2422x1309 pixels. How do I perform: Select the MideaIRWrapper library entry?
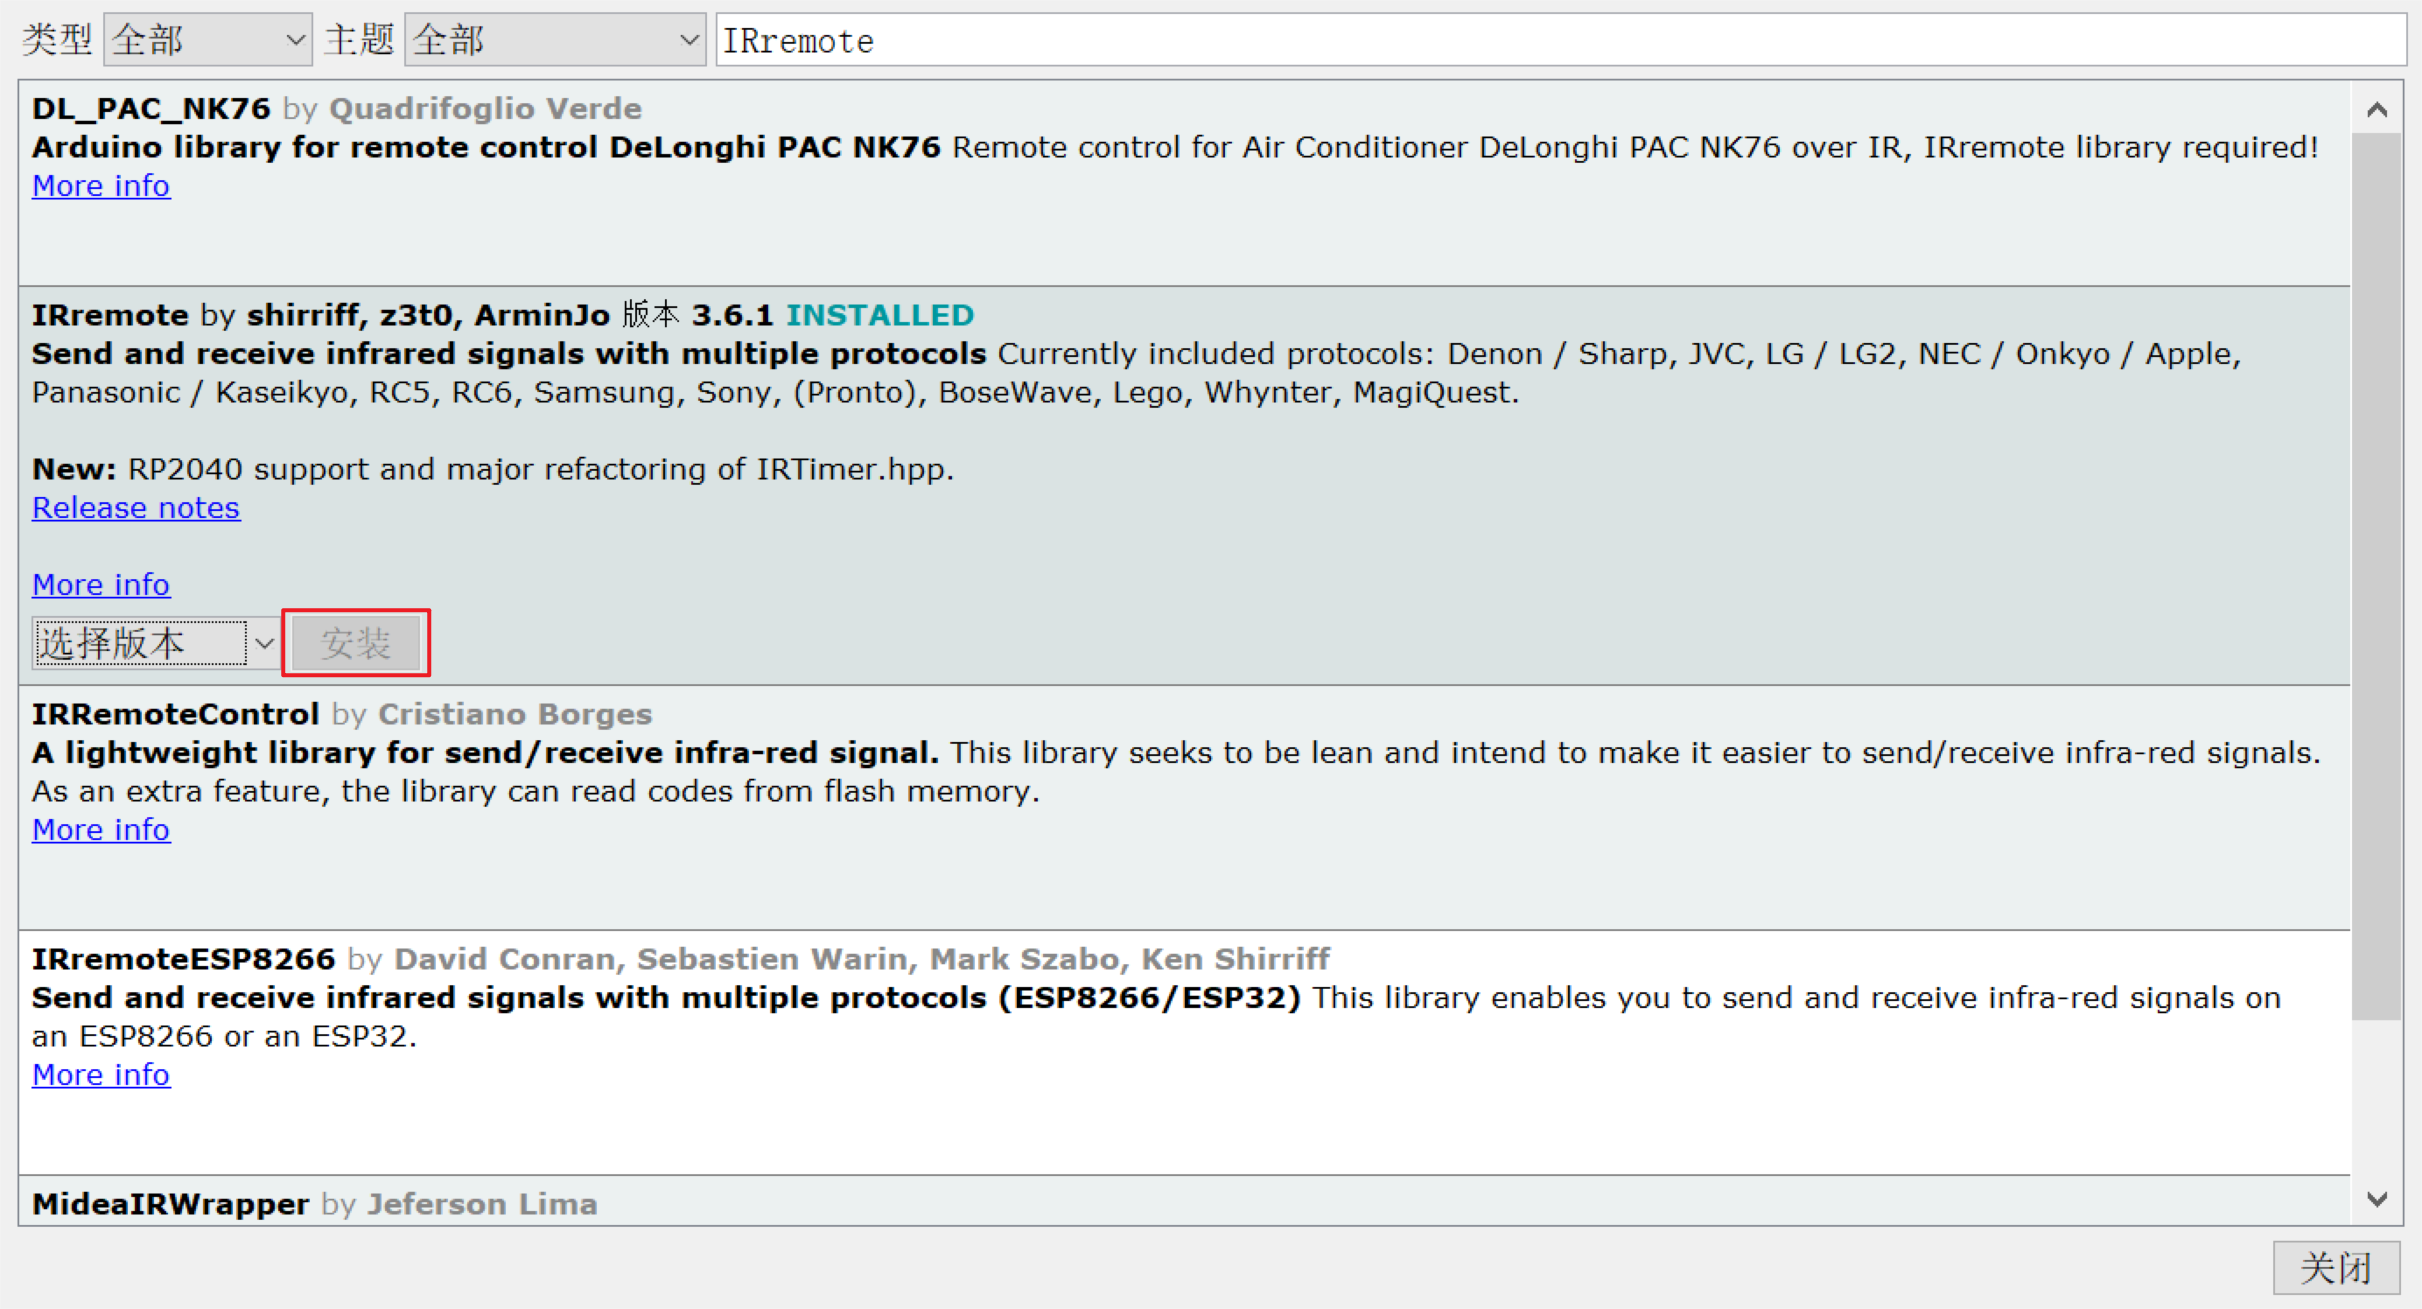(170, 1204)
